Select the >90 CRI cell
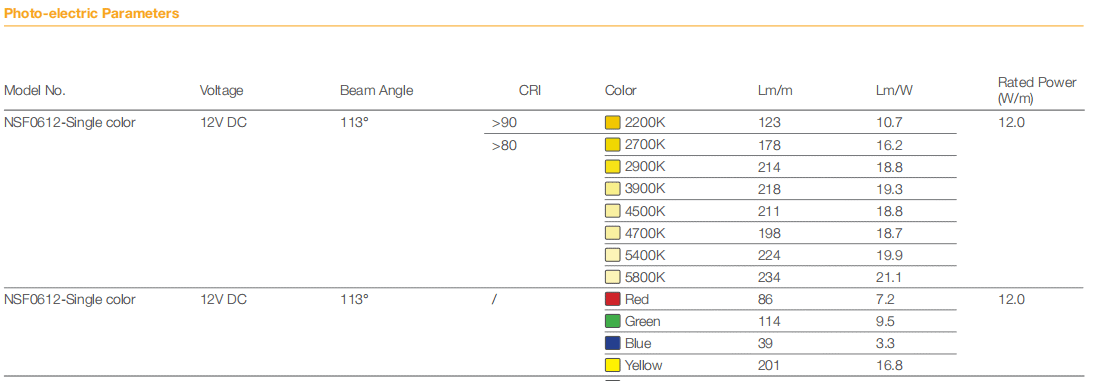Viewport: 1096px width, 381px height. tap(505, 123)
